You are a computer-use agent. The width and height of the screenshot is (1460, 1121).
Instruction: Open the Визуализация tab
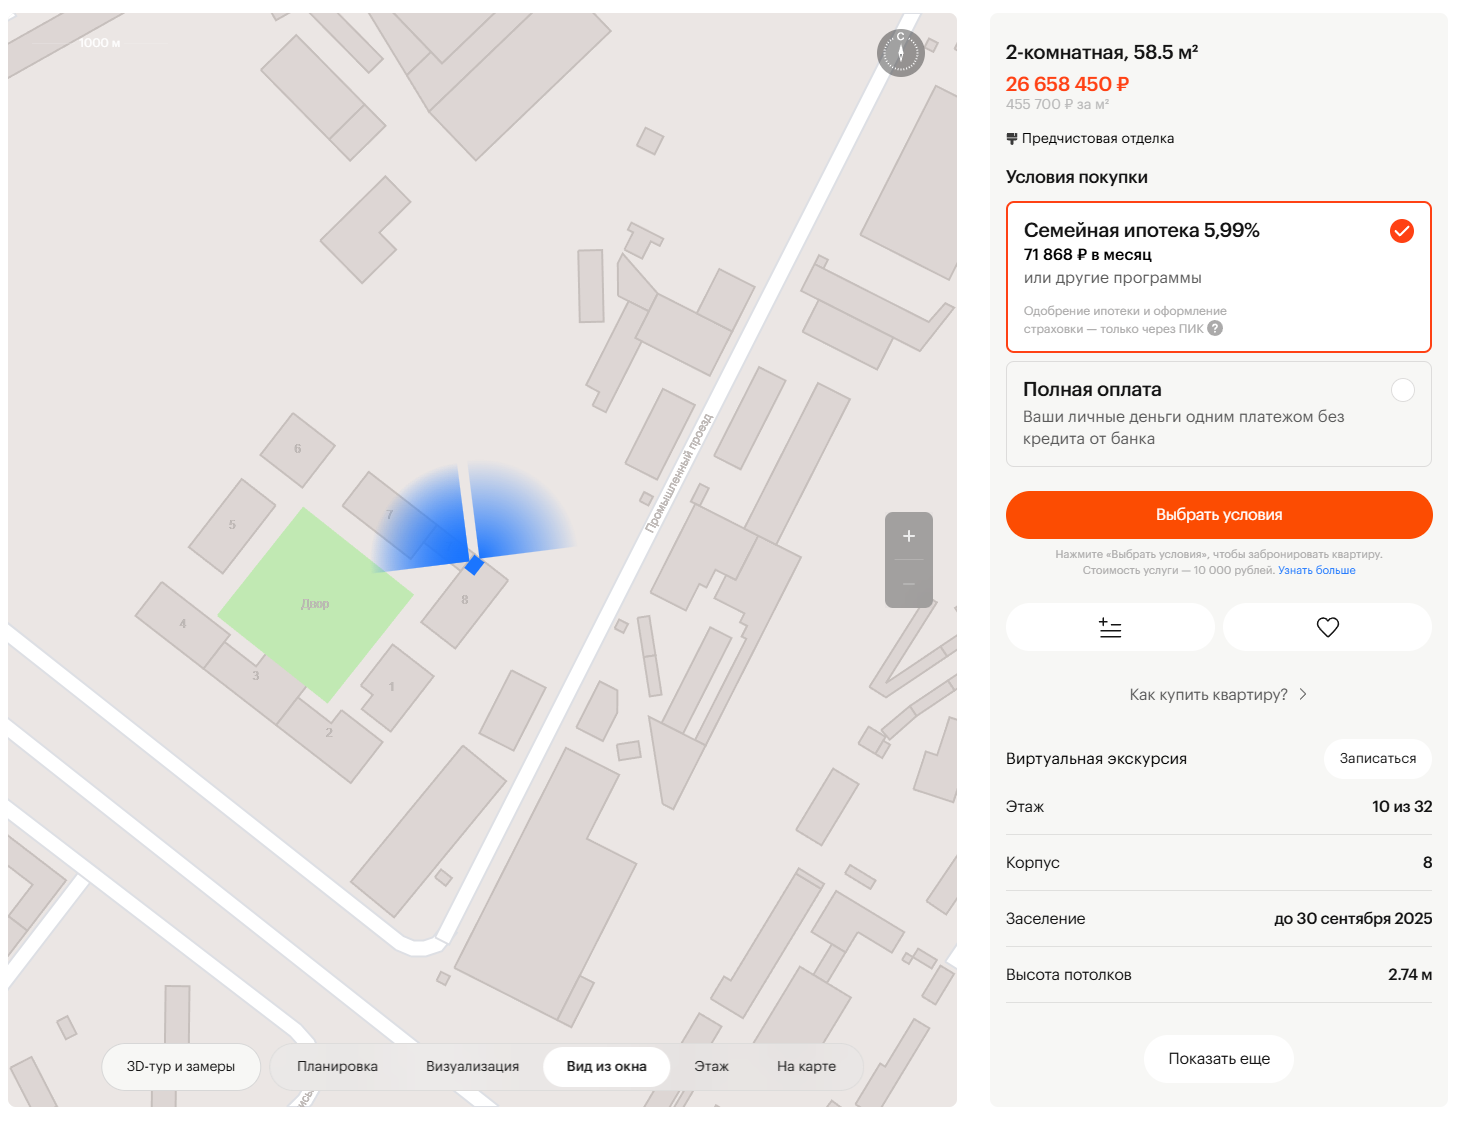[x=472, y=1067]
